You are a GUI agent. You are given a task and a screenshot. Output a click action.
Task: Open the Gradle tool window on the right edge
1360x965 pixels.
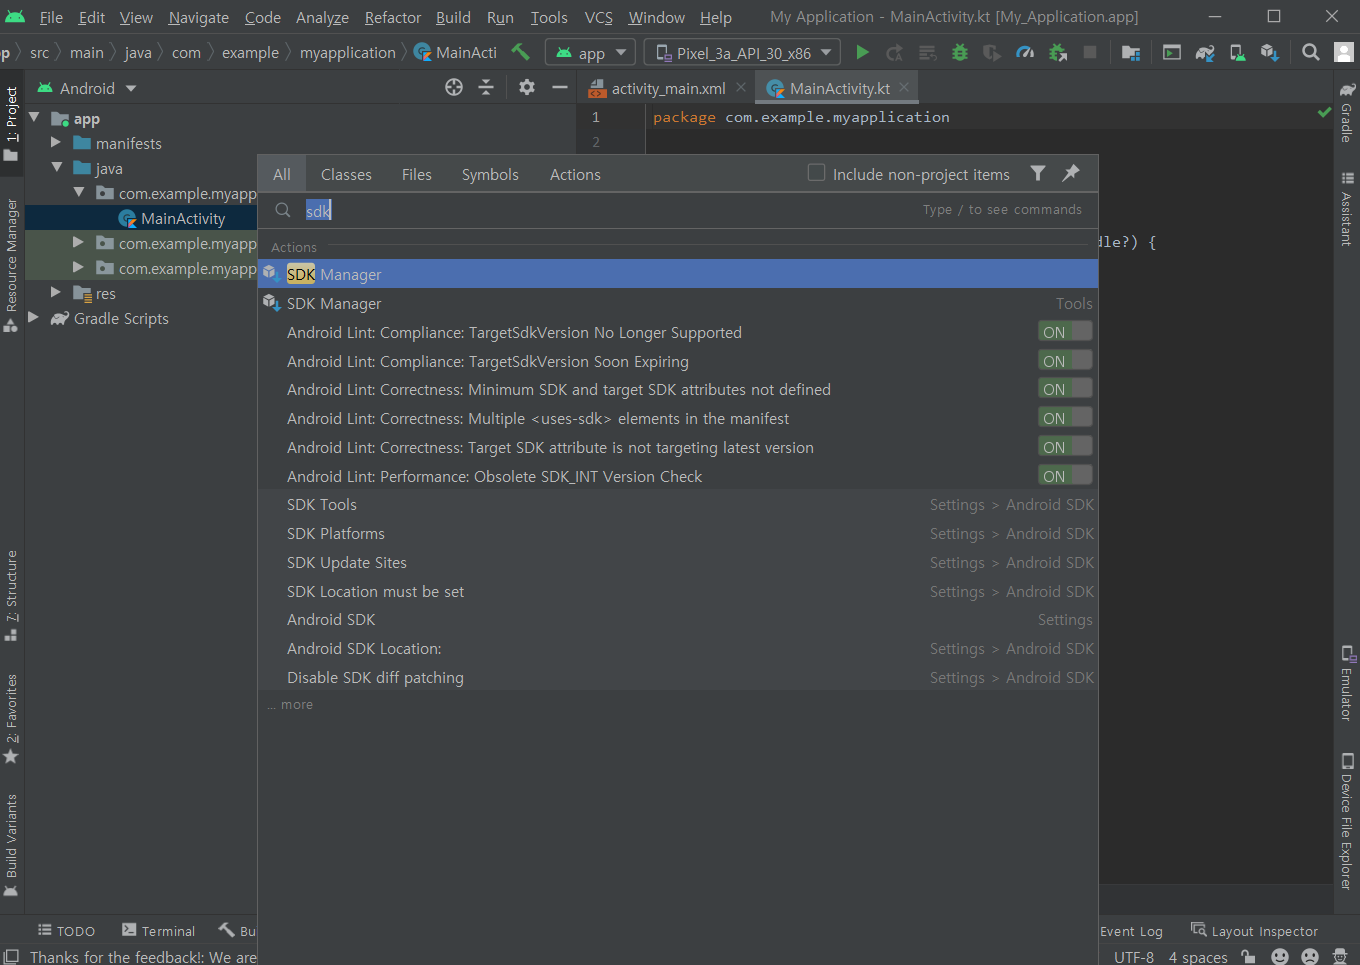pos(1347,112)
